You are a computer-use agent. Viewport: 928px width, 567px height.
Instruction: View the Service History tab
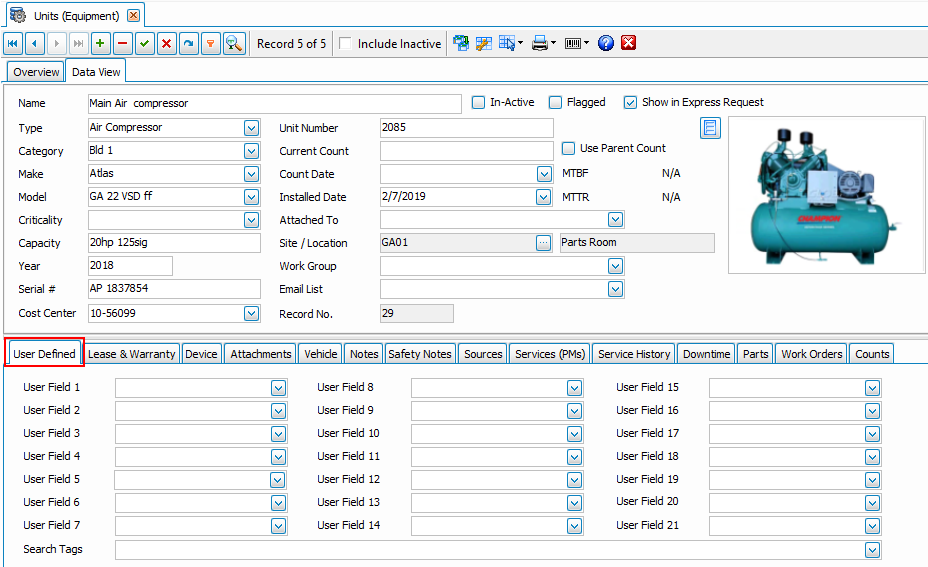click(x=634, y=354)
